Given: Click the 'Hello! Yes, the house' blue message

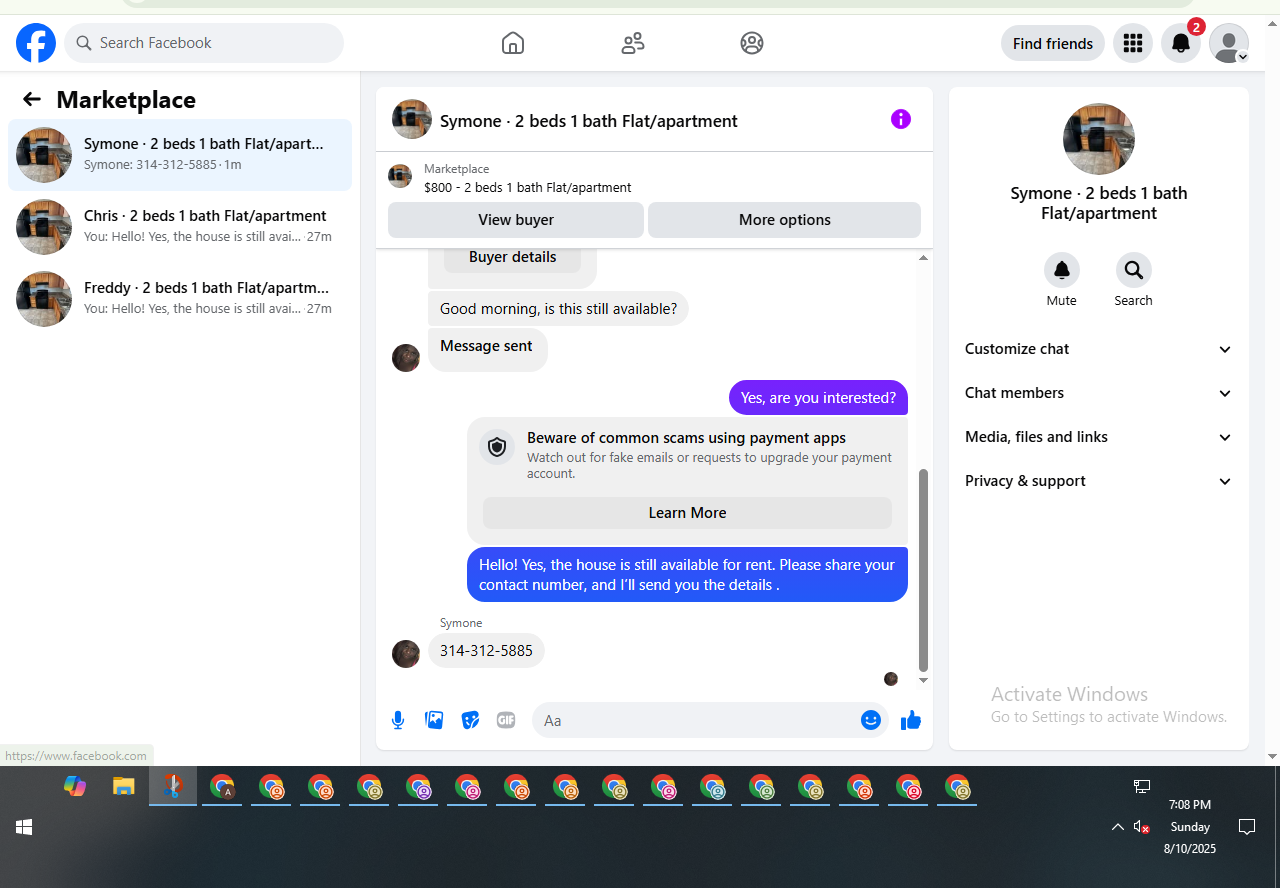Looking at the screenshot, I should coord(687,575).
